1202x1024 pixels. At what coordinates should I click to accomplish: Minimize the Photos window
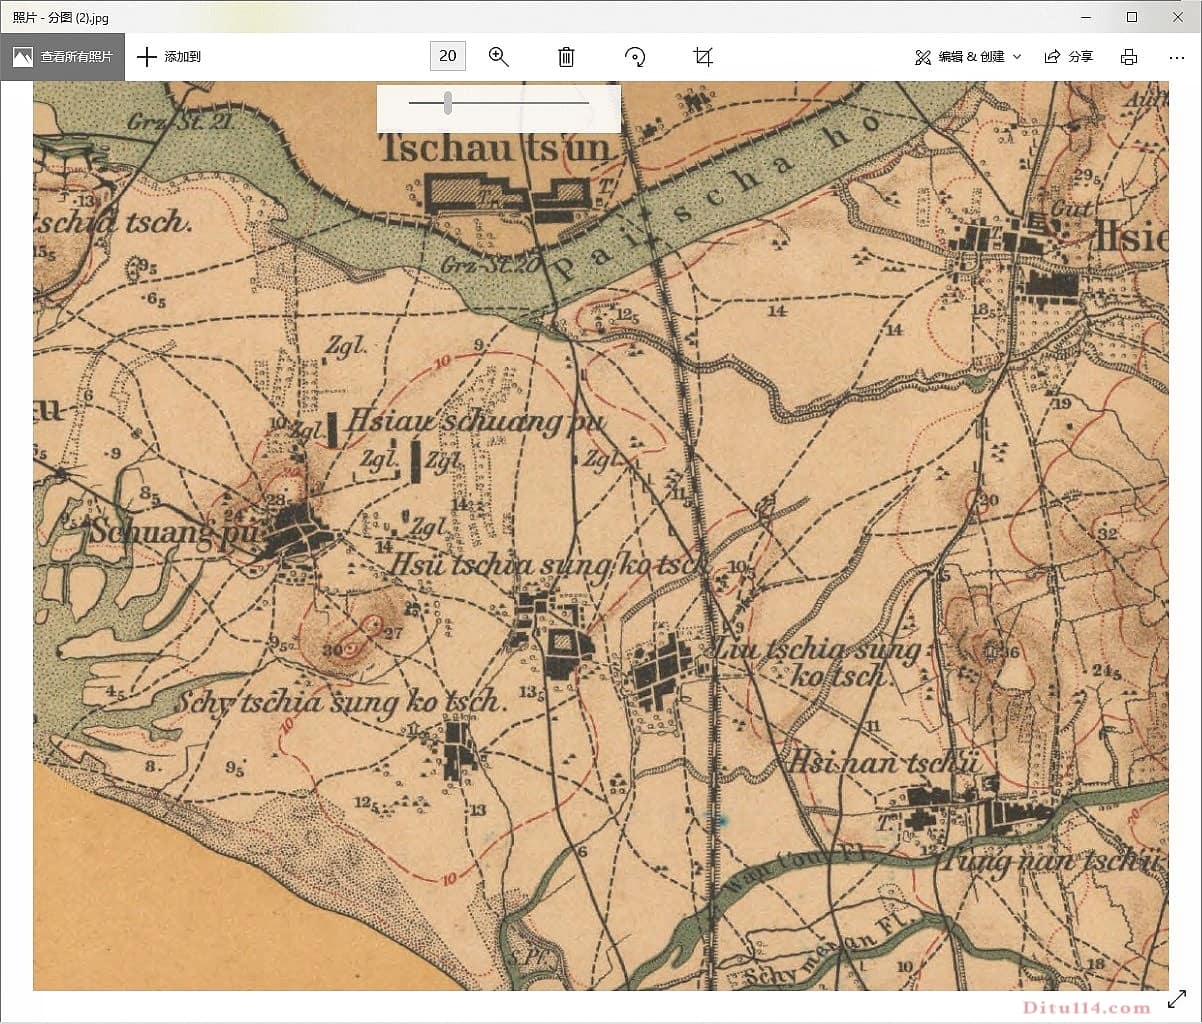(1086, 17)
